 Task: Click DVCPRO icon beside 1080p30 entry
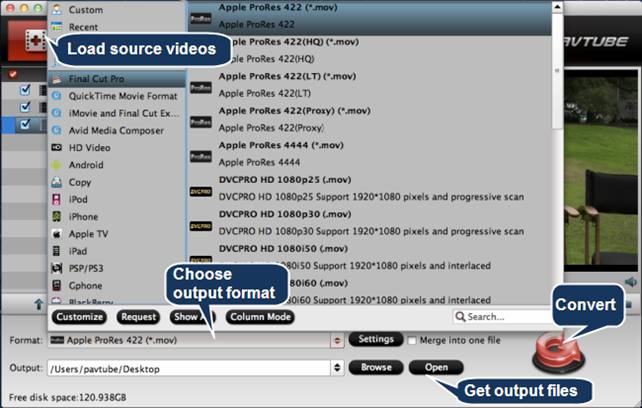tap(201, 226)
